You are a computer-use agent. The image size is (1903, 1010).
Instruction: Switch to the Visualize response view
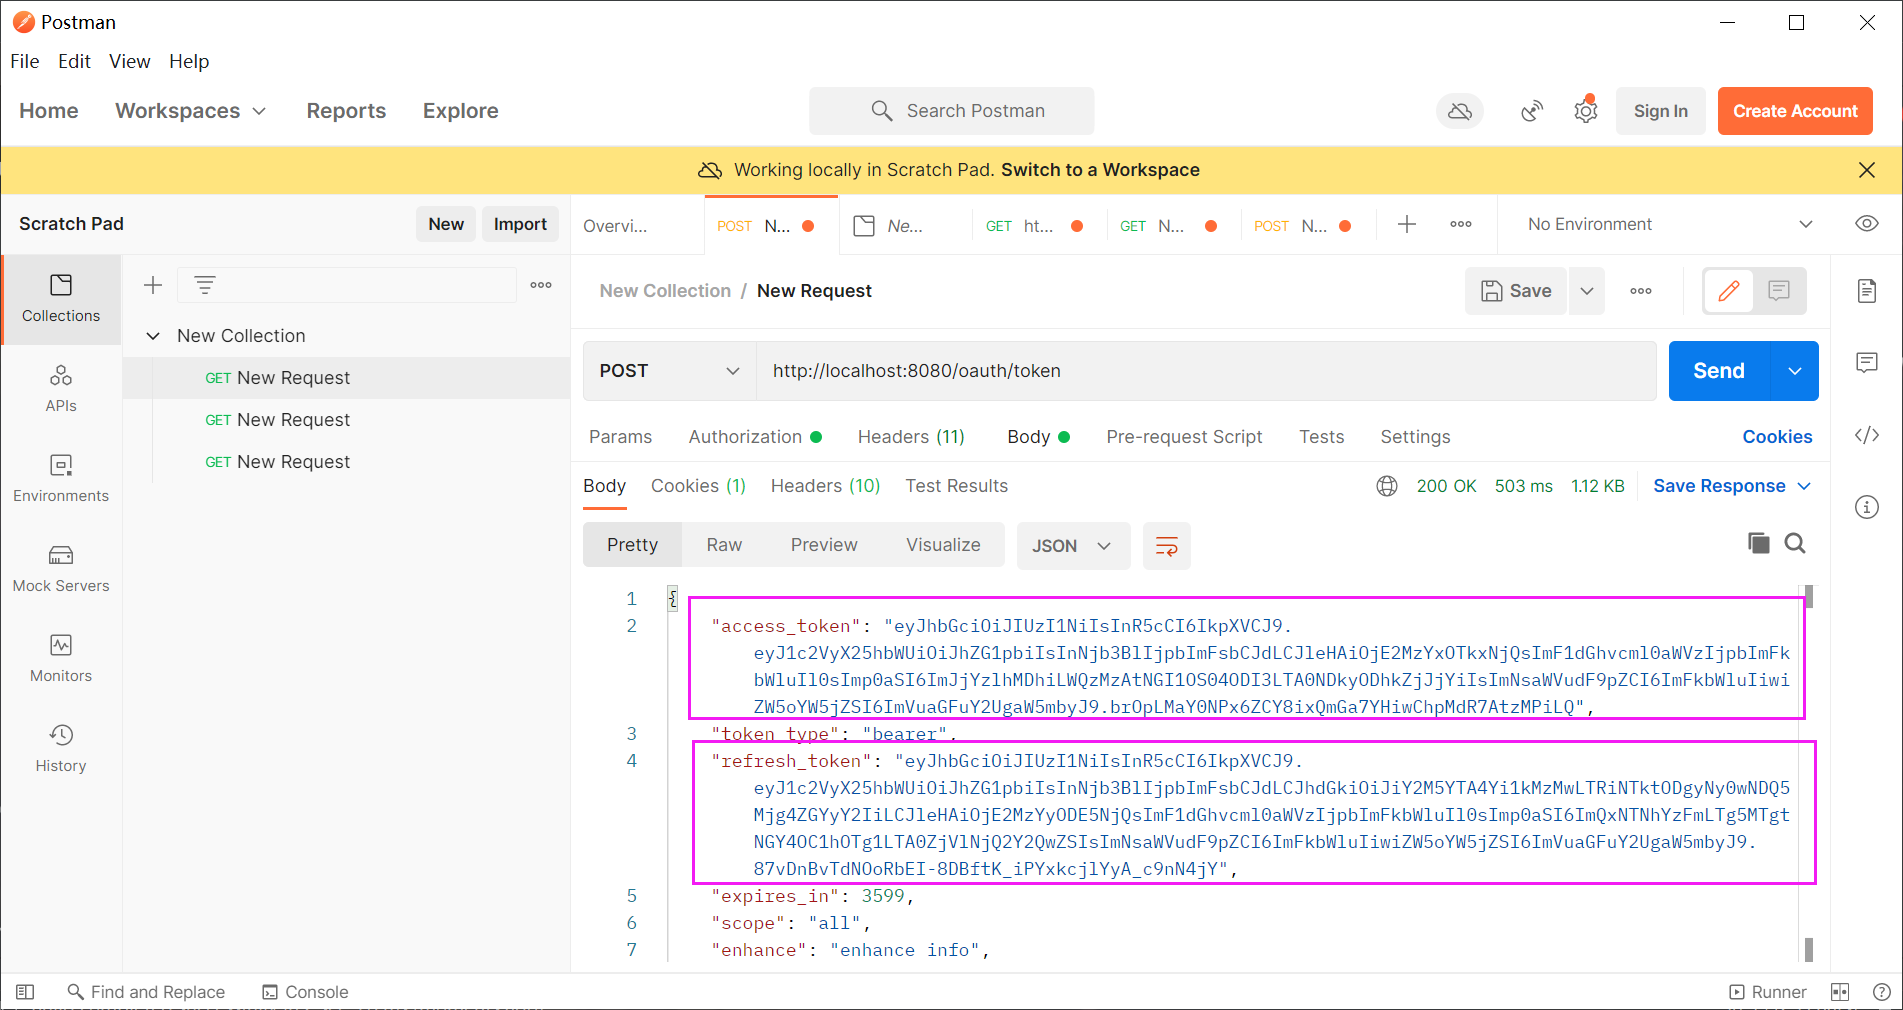[x=943, y=545]
